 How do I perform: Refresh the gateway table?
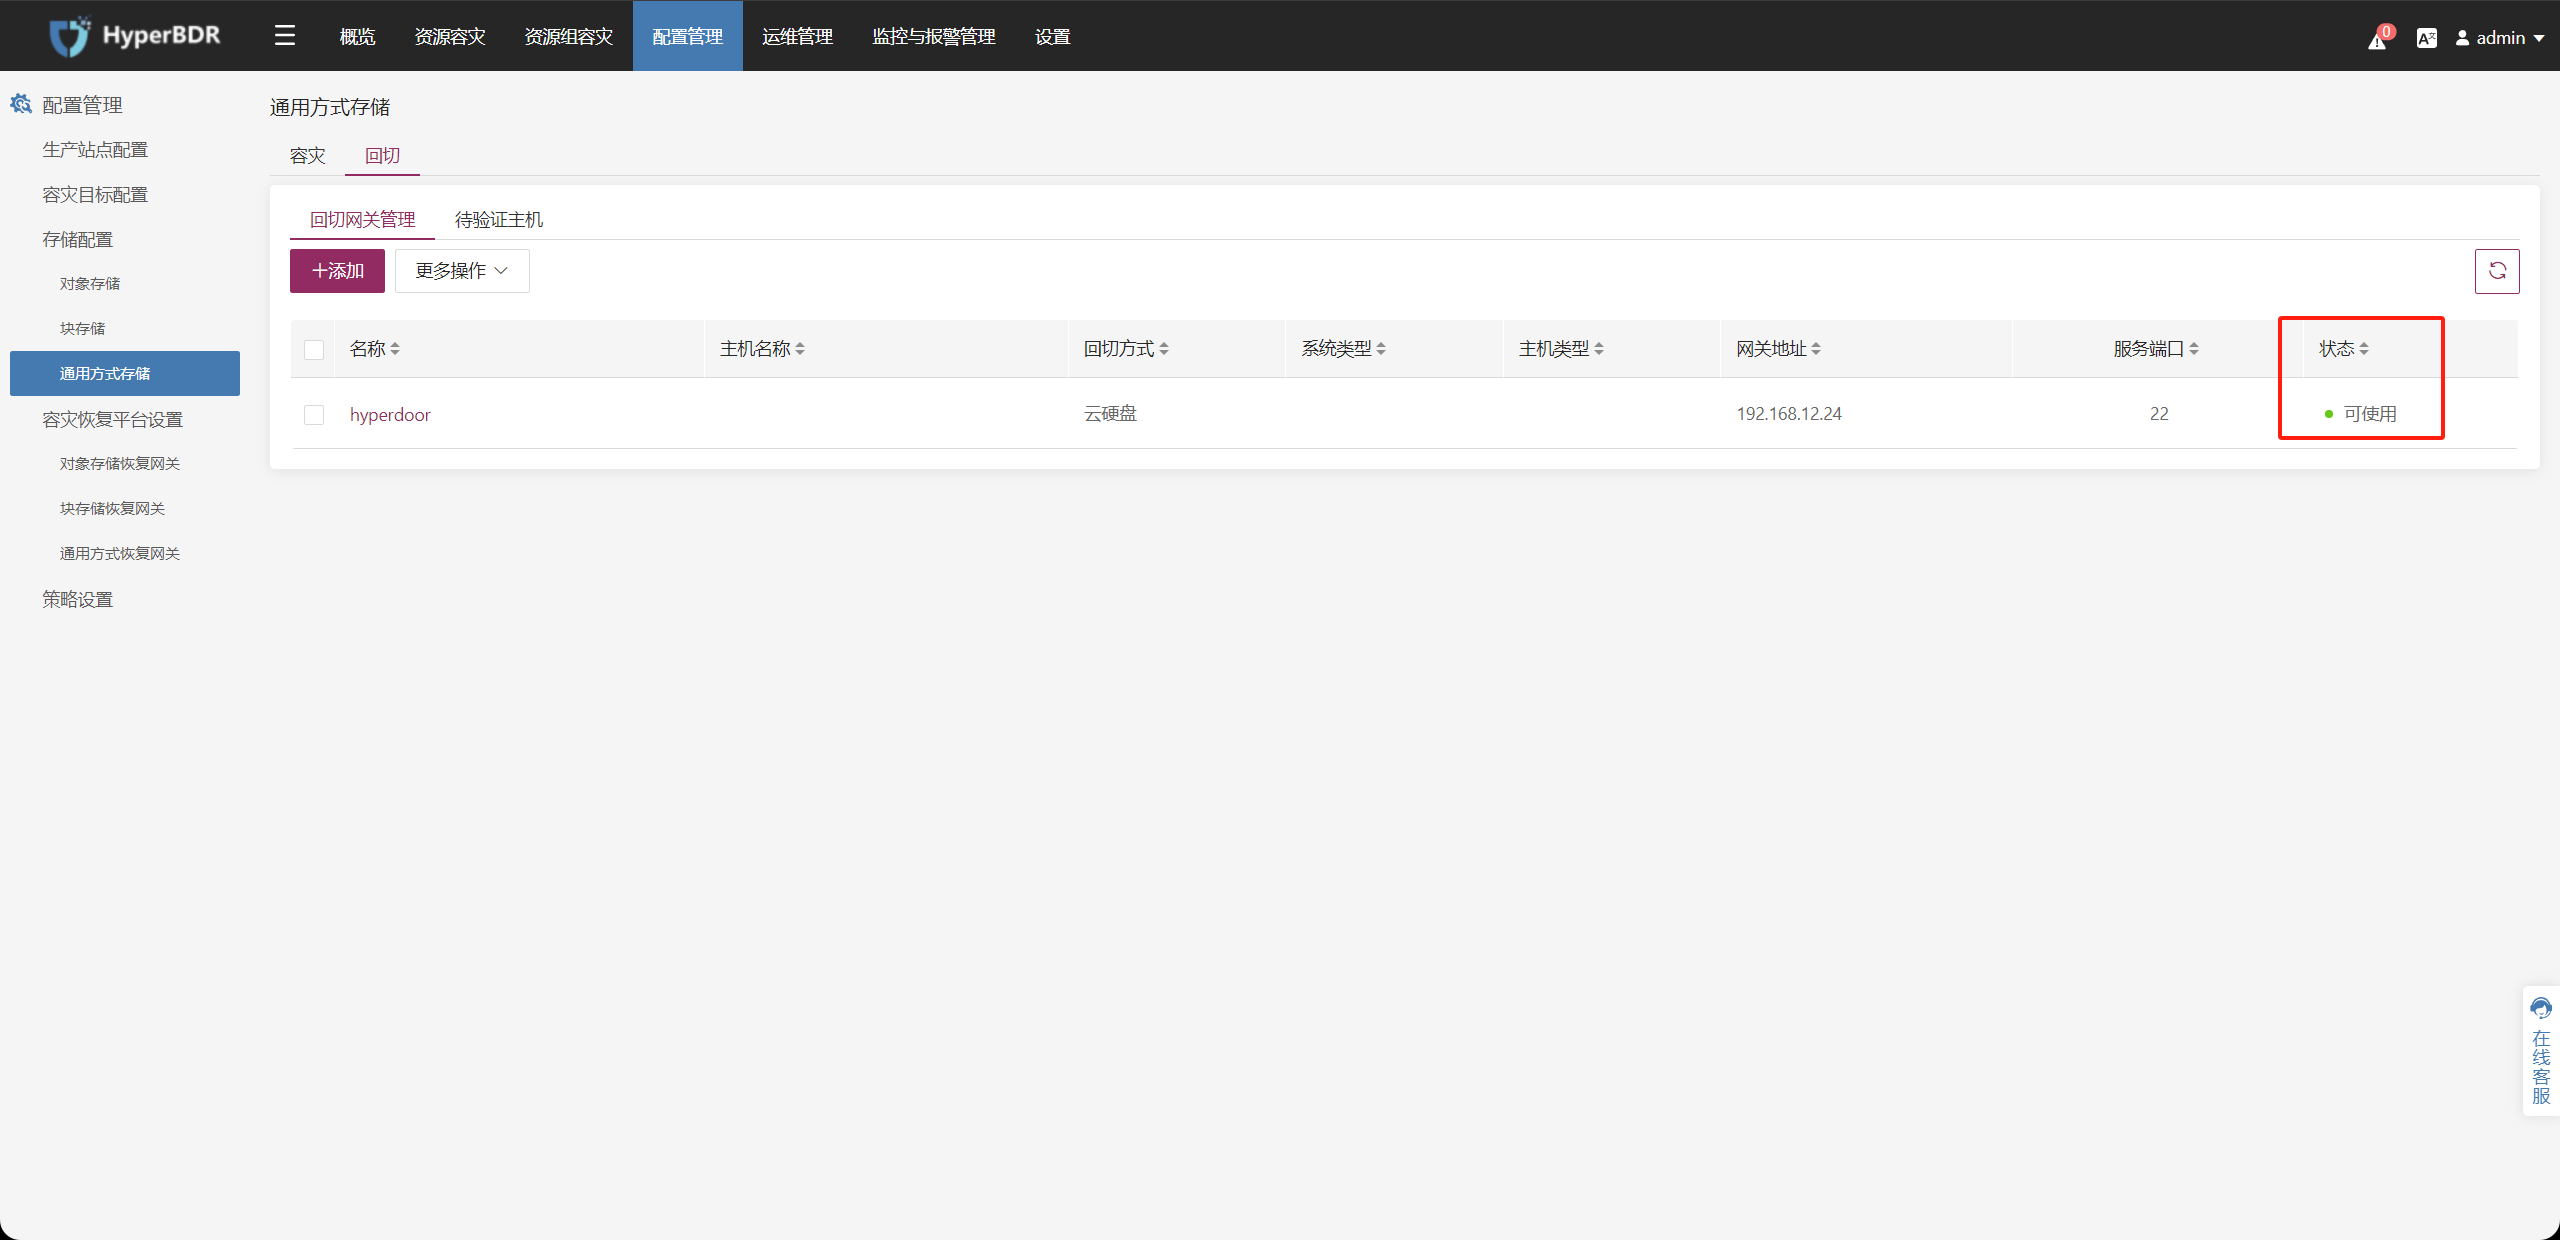tap(2497, 271)
